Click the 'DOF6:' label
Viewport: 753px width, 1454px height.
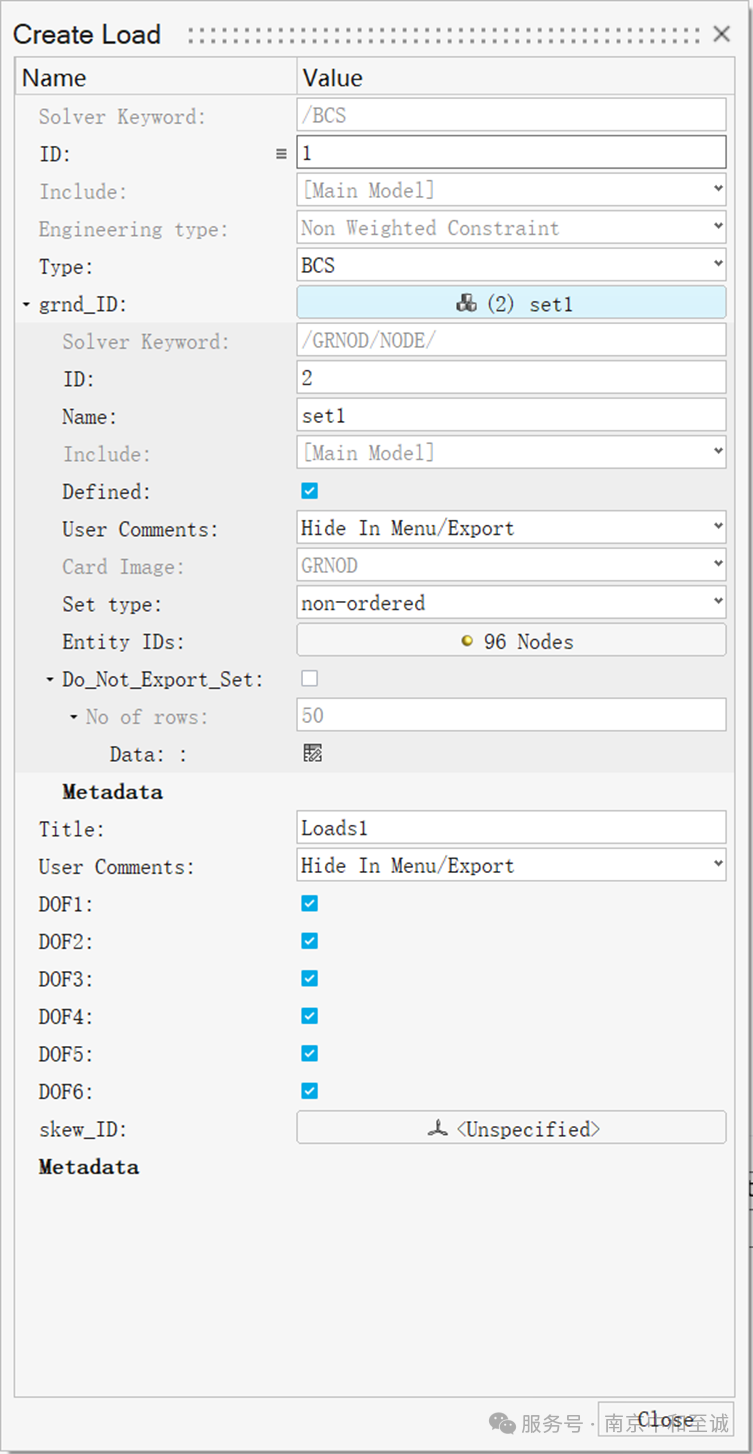pyautogui.click(x=66, y=1092)
